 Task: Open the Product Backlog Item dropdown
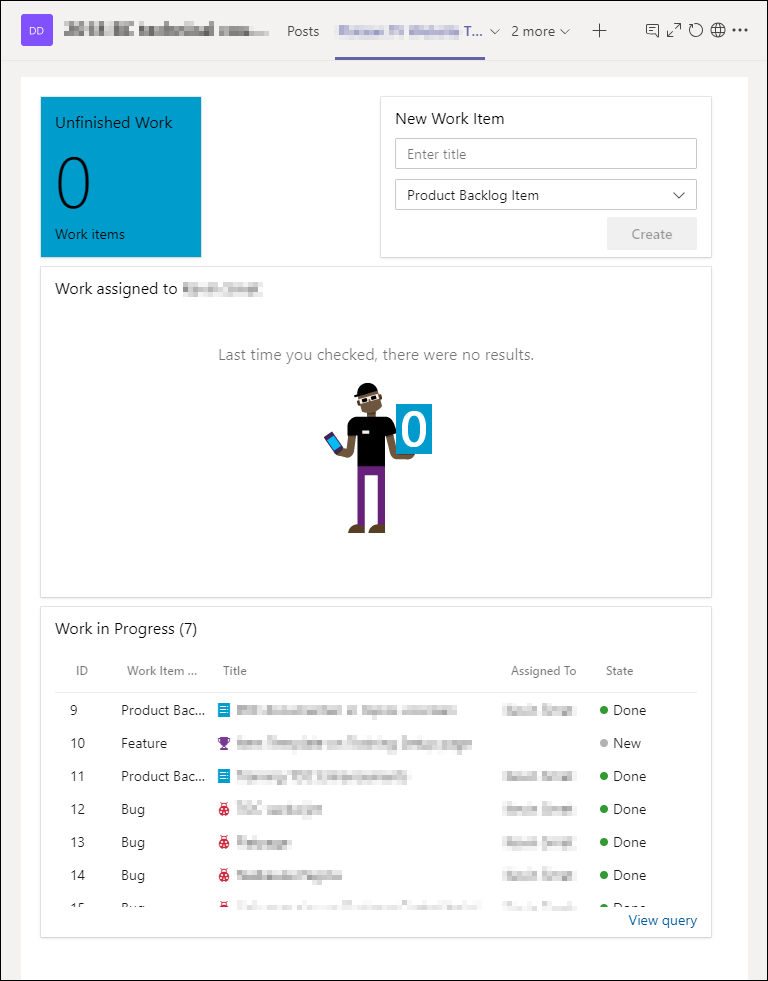click(x=546, y=195)
